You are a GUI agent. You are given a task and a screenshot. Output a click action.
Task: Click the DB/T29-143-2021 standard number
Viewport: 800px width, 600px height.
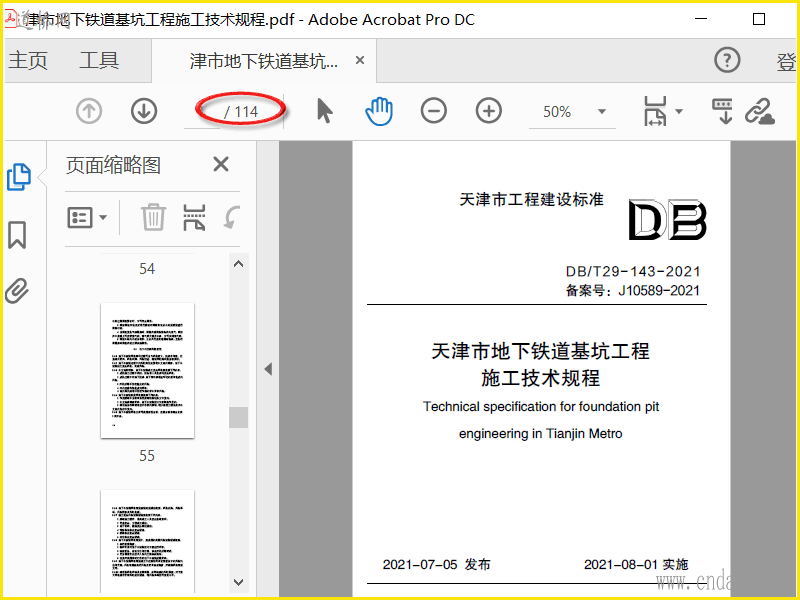pos(633,271)
